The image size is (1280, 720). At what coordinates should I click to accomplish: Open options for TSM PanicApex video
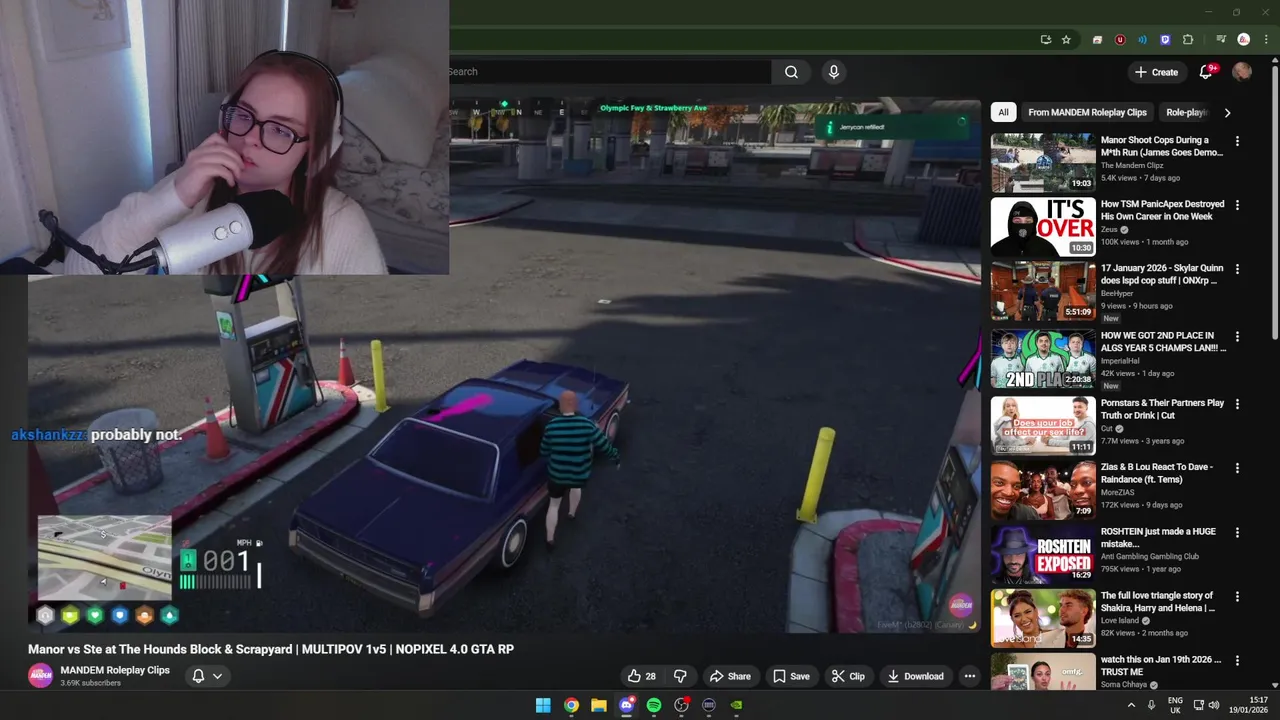click(1237, 205)
